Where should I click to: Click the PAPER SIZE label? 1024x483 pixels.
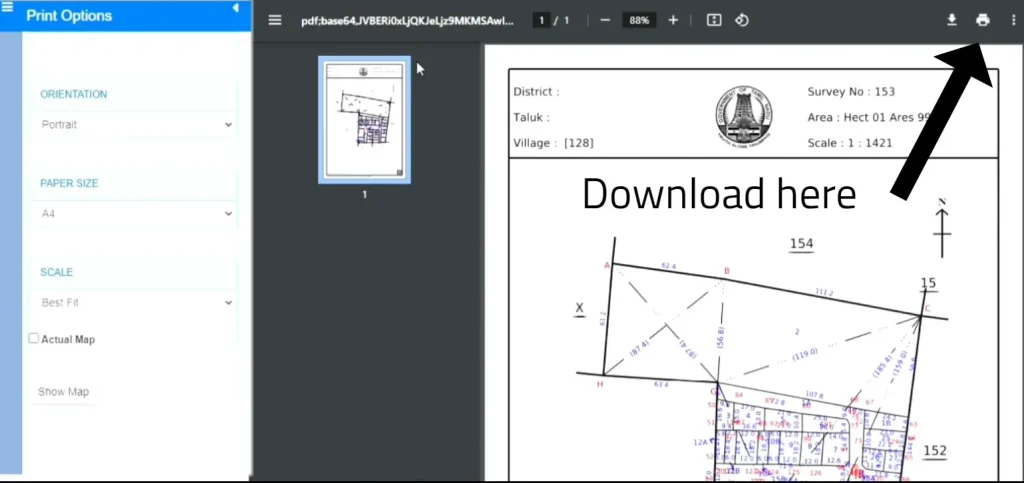tap(69, 183)
